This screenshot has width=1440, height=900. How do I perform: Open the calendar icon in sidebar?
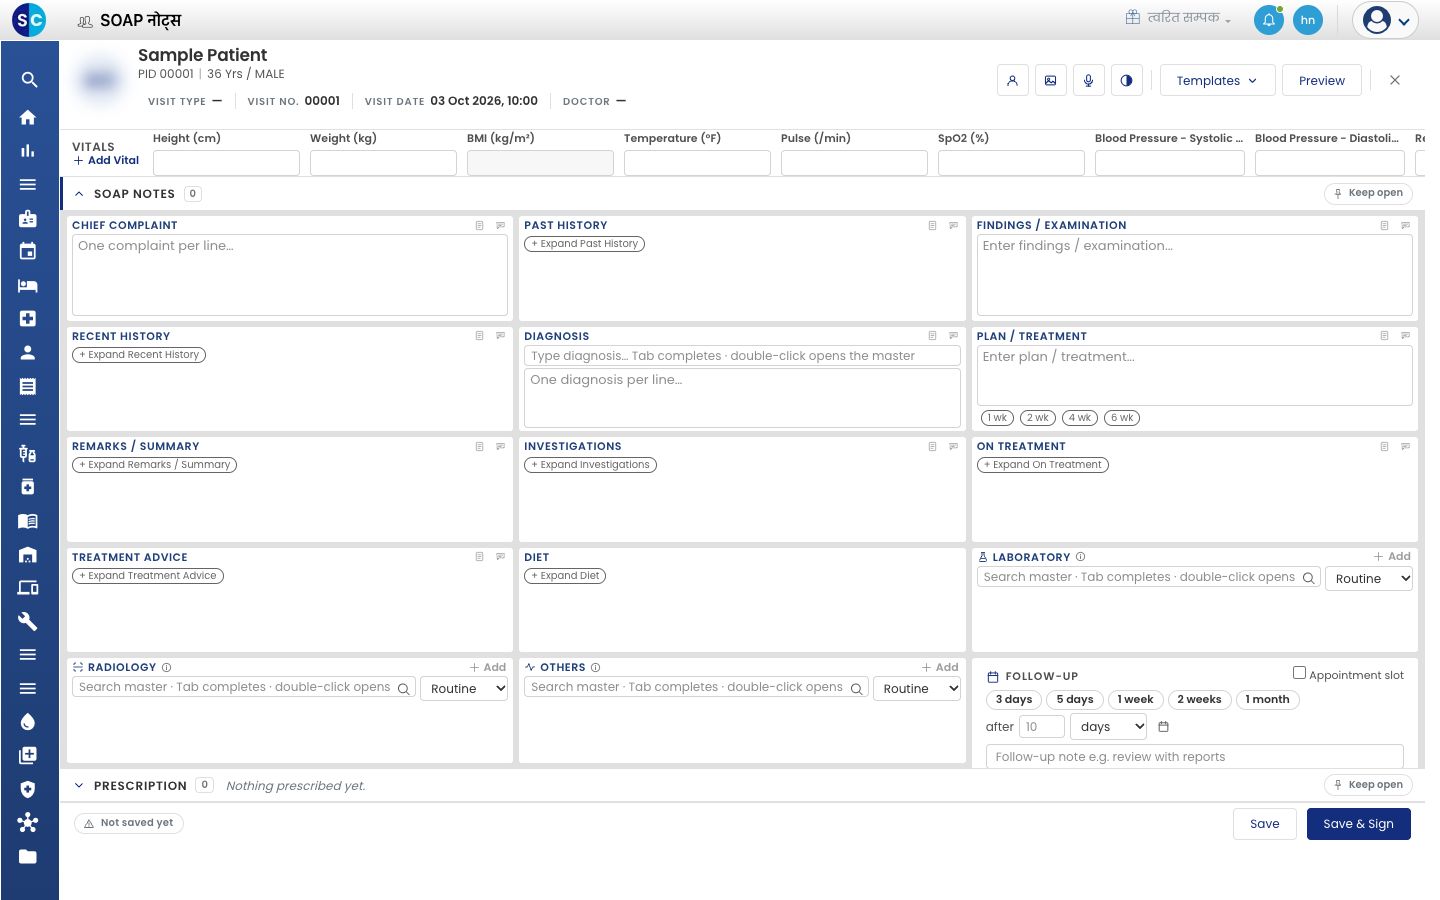28,251
